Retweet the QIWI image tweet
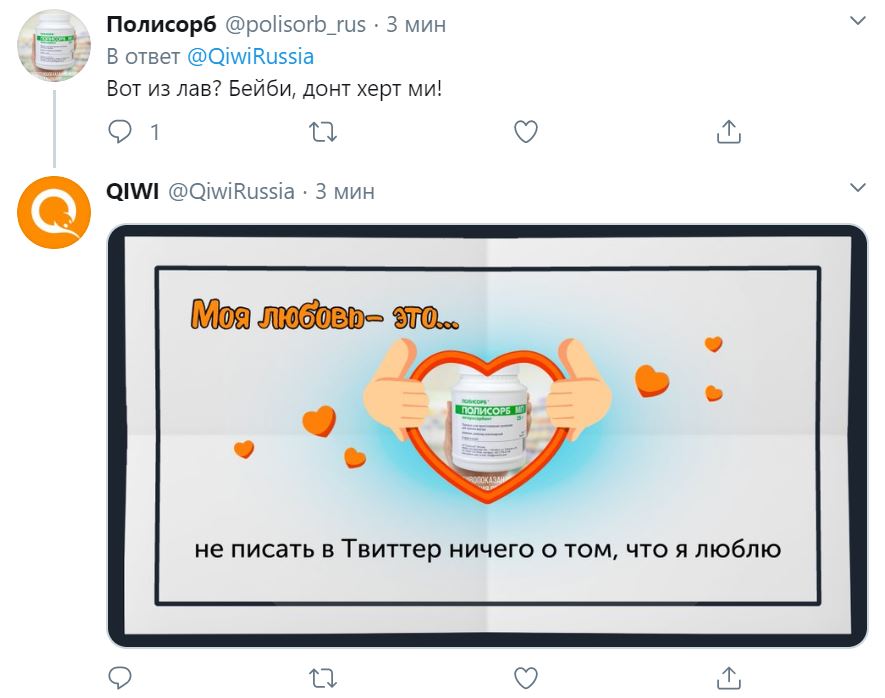This screenshot has height=698, width=885. 323,678
